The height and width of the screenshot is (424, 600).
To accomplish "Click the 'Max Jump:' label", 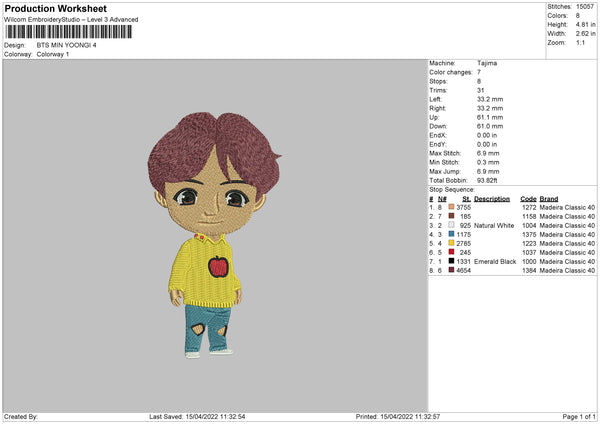I will click(445, 171).
